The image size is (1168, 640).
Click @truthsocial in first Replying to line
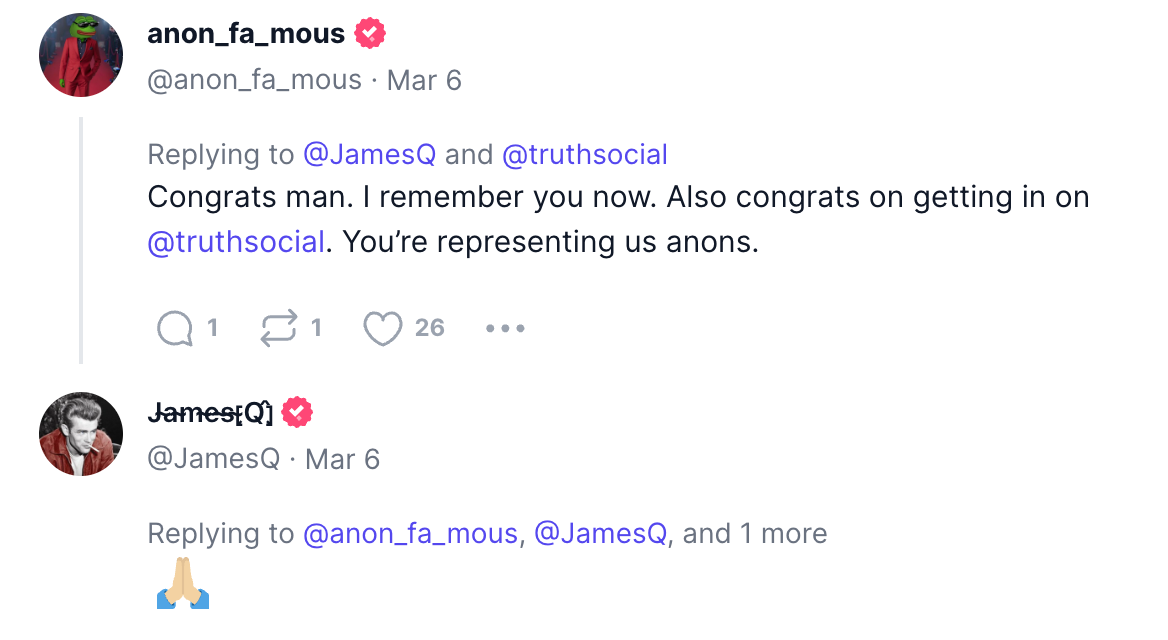click(x=584, y=155)
